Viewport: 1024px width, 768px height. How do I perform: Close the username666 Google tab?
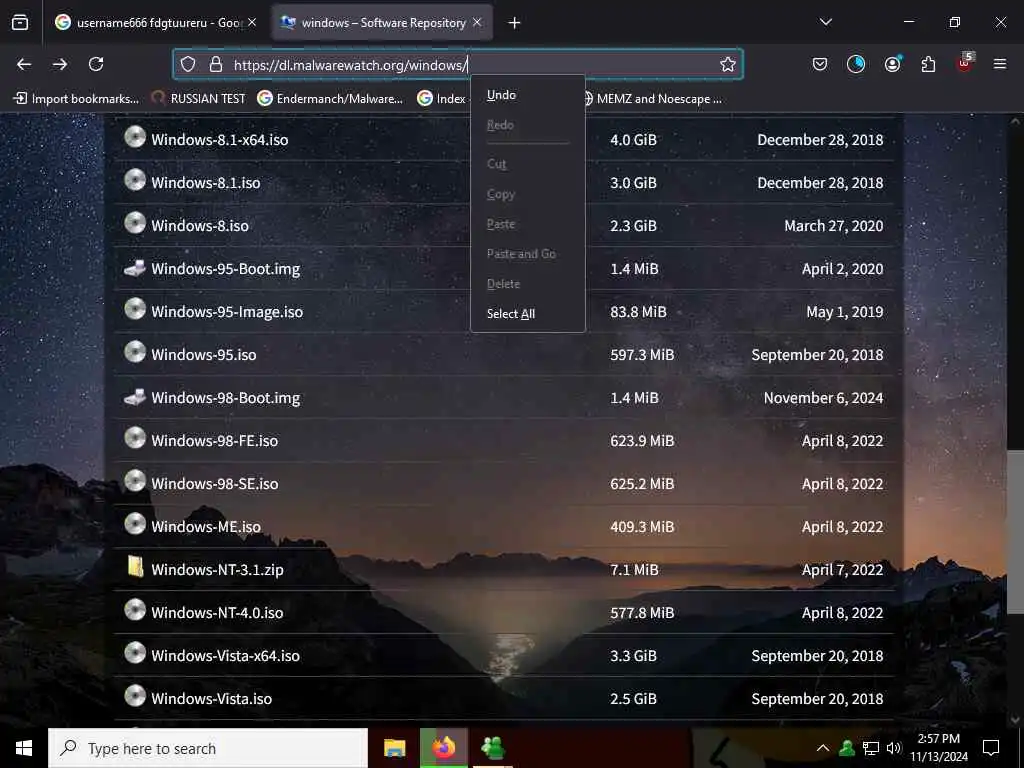pos(252,22)
